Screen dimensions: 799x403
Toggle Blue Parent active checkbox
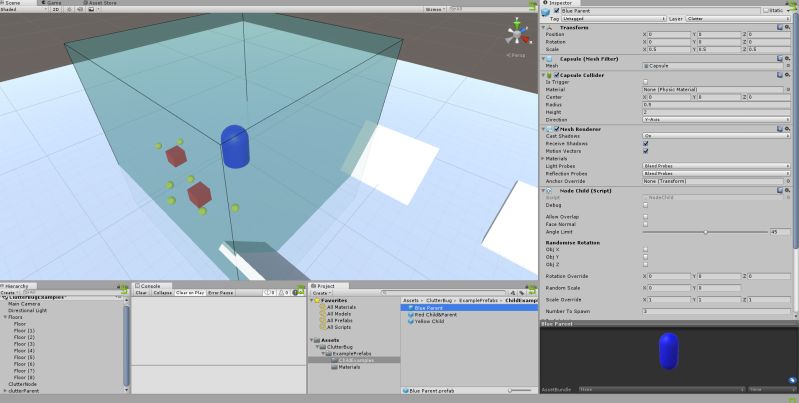coord(556,11)
